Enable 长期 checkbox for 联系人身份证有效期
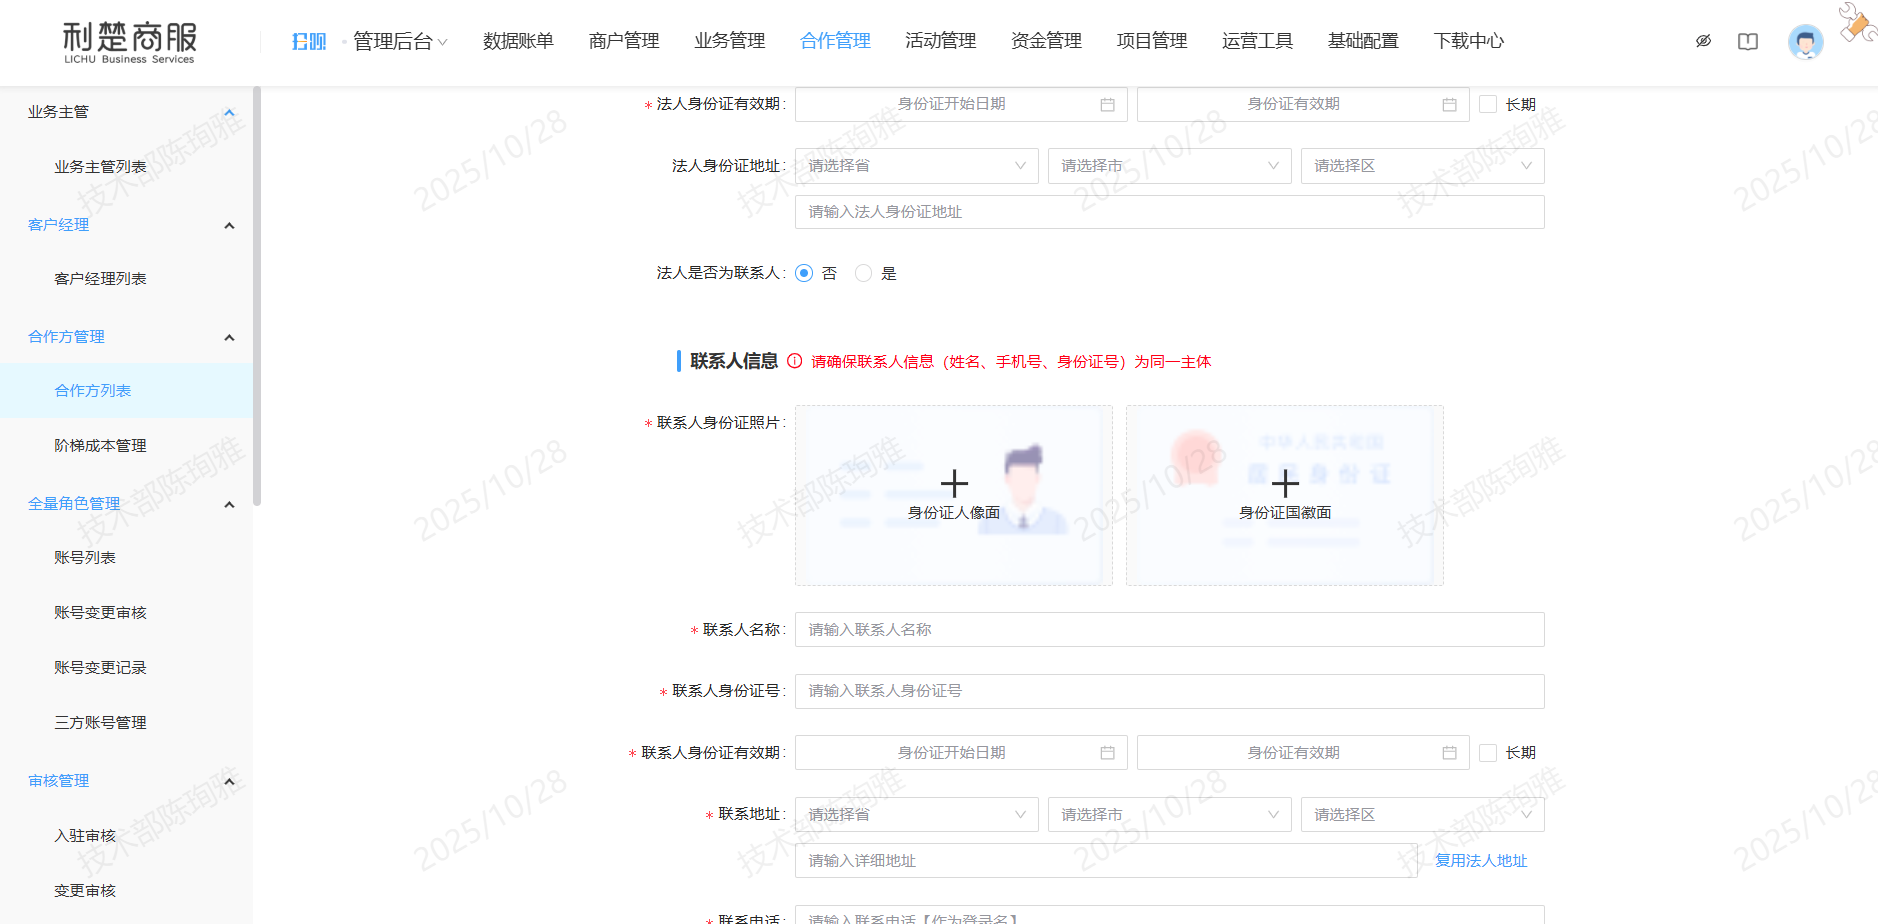1878x924 pixels. [x=1488, y=753]
